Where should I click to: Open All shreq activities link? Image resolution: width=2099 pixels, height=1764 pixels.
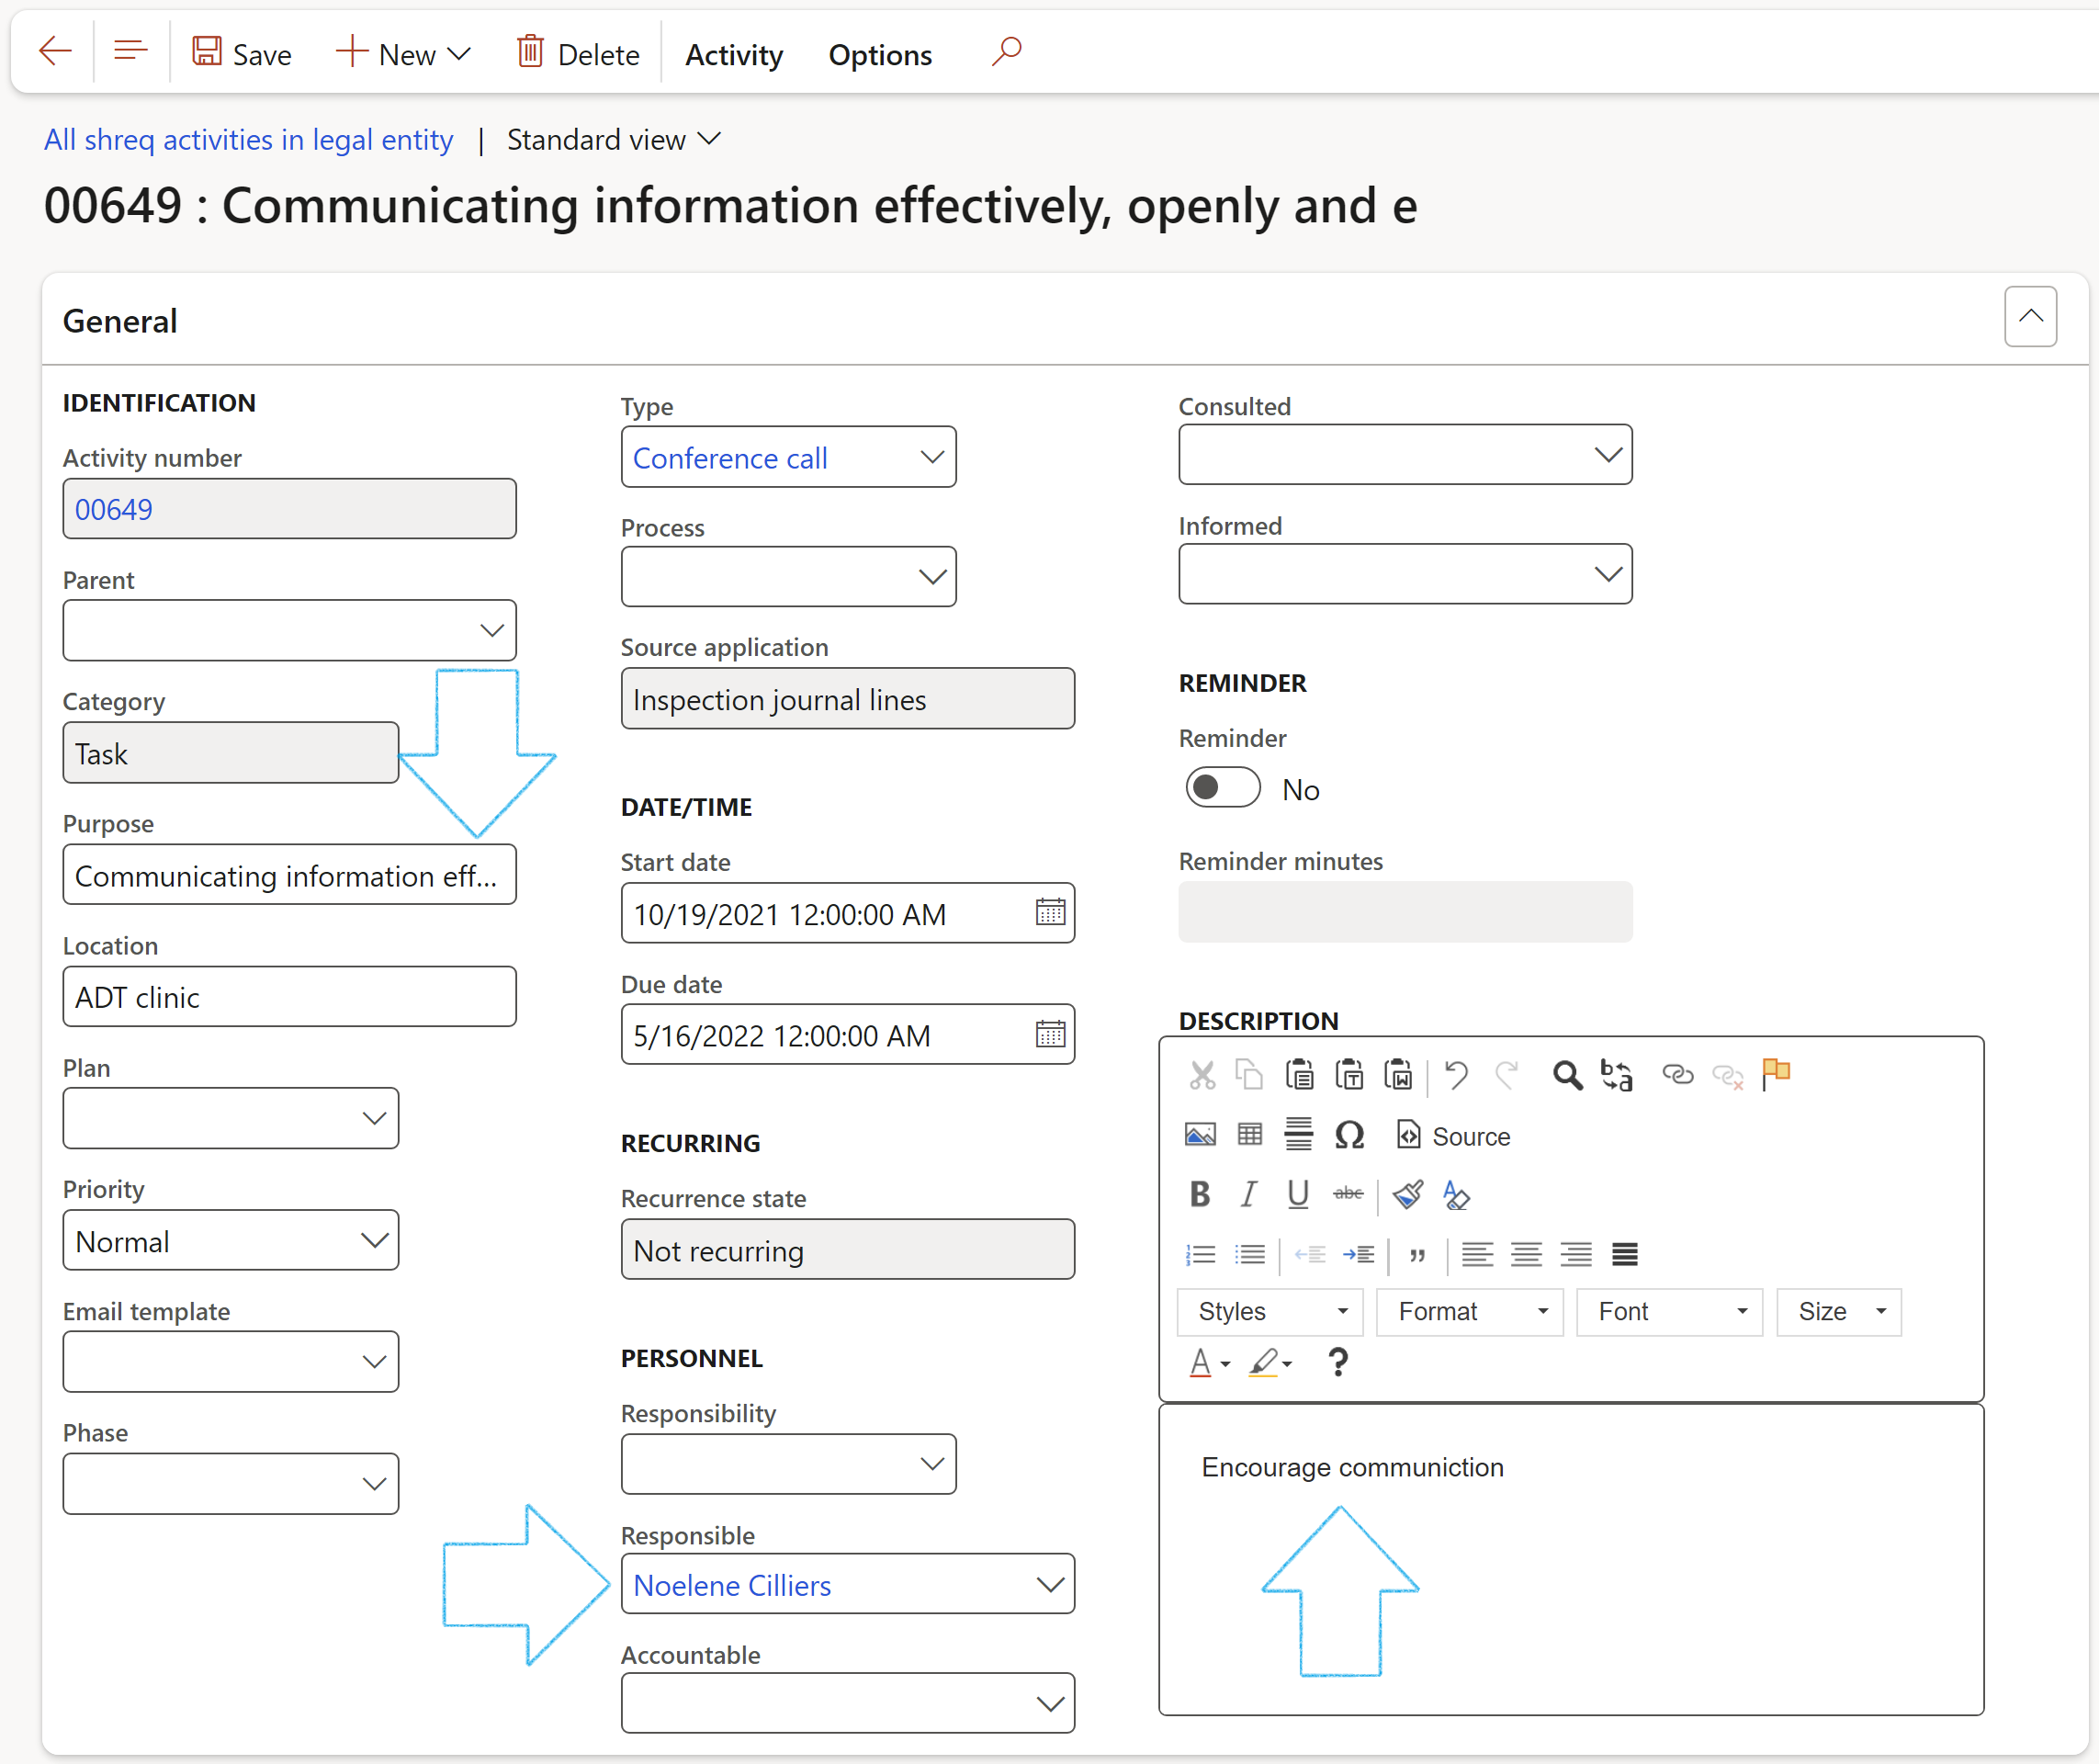coord(249,140)
